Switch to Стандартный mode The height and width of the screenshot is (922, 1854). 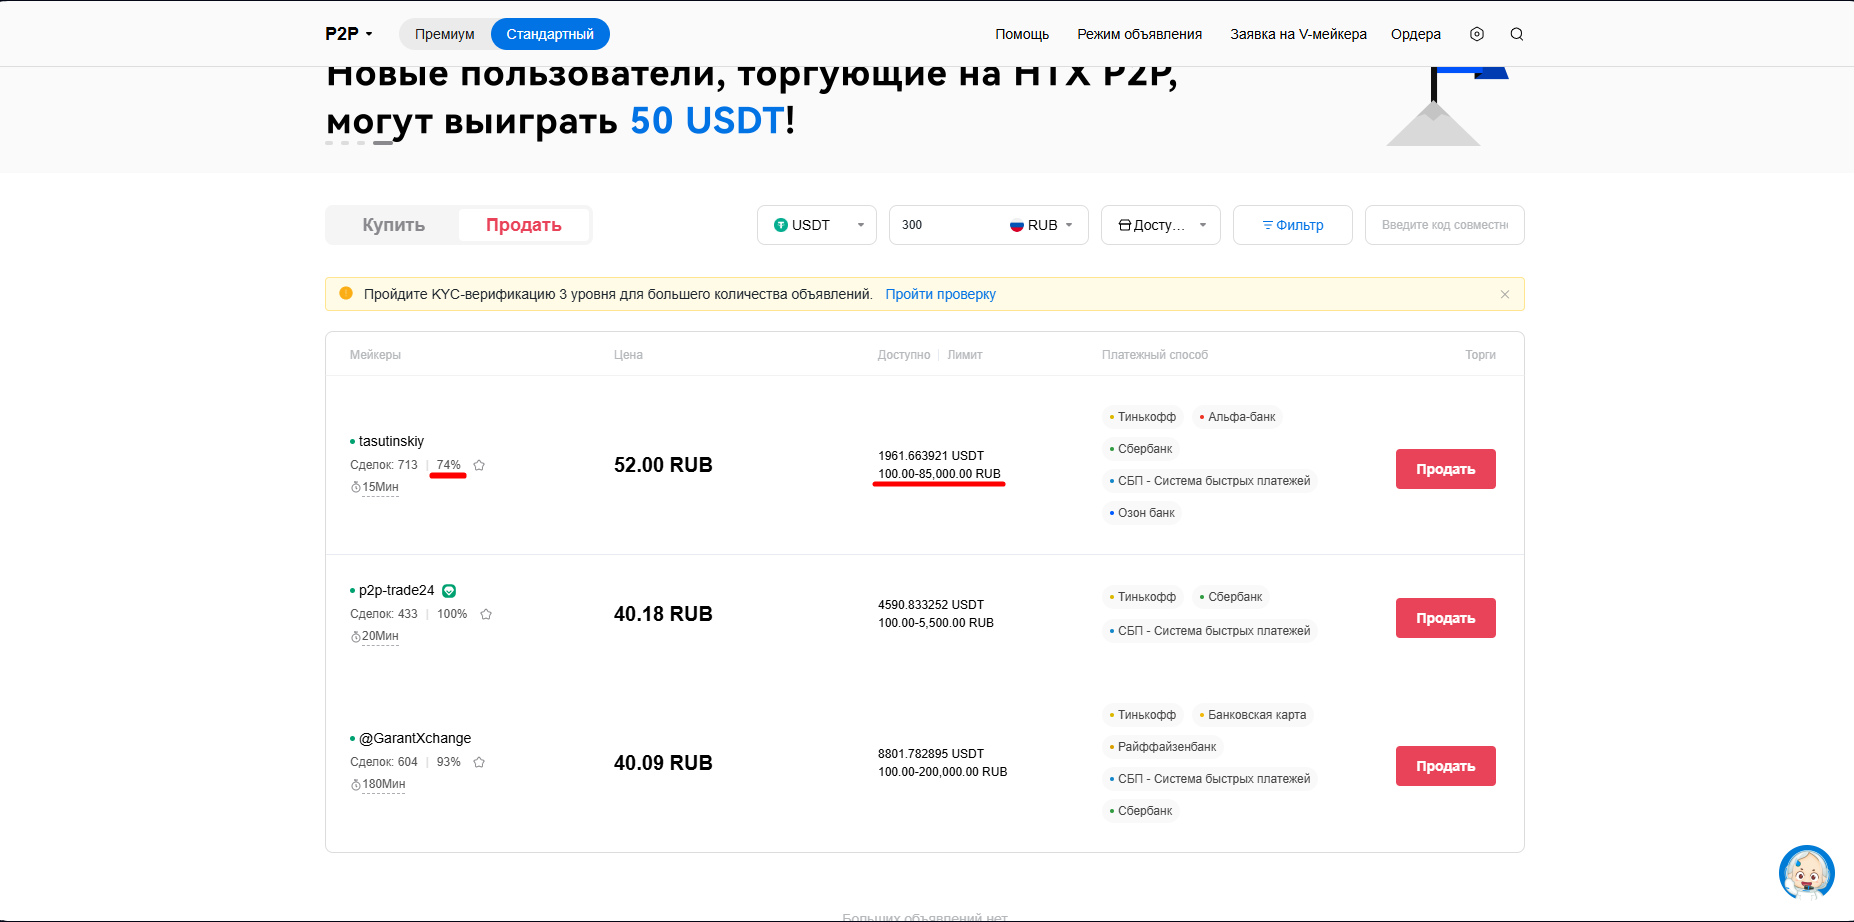pos(550,34)
